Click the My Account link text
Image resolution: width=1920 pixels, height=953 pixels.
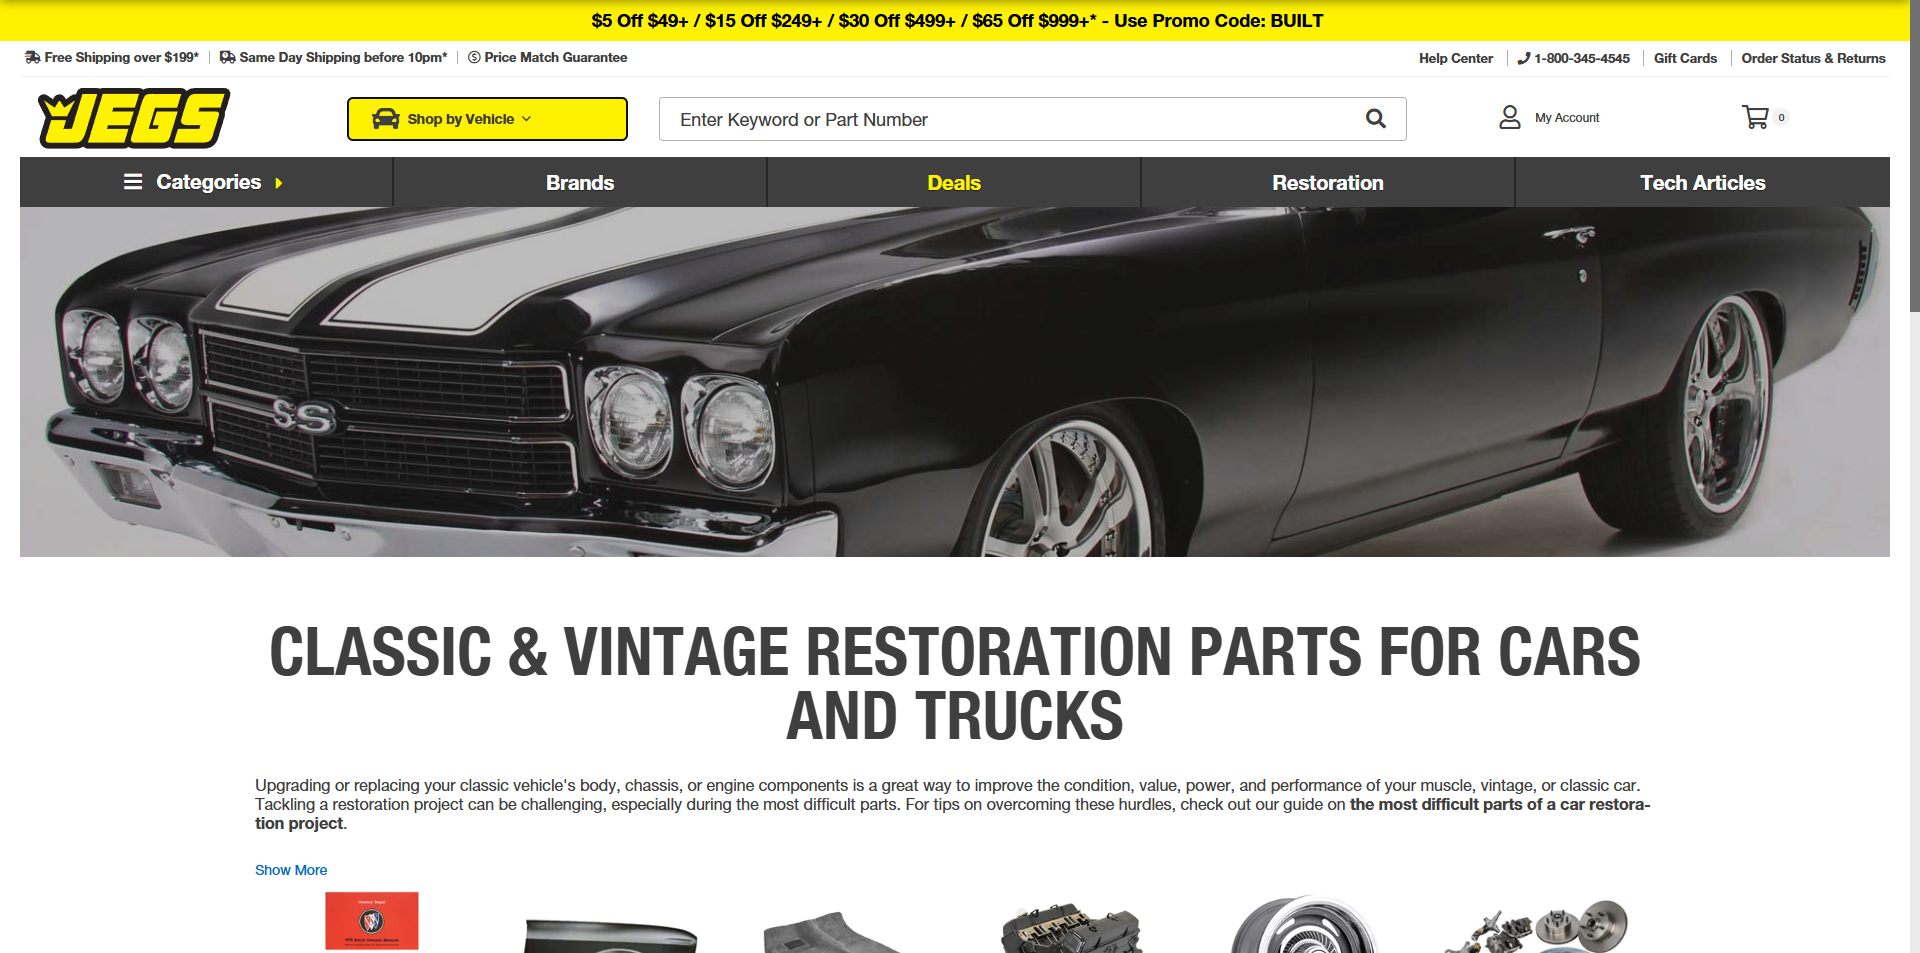click(1567, 118)
